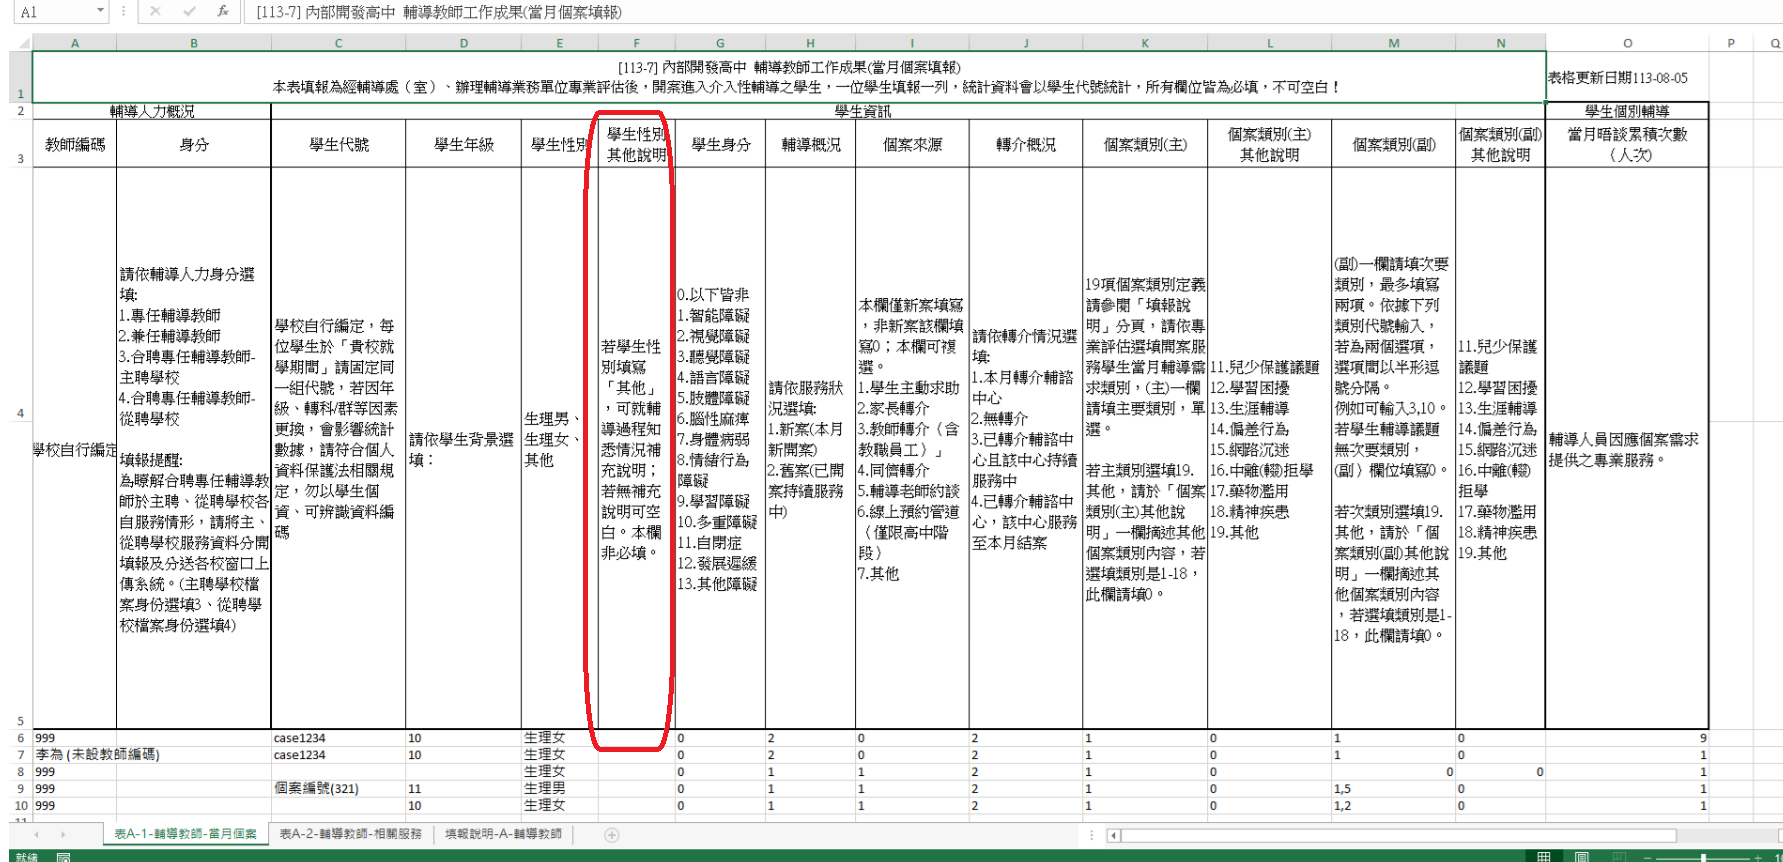Switch to sheet tab 表A-2-輔導教師-相關服務
This screenshot has height=862, width=1783.
click(350, 834)
